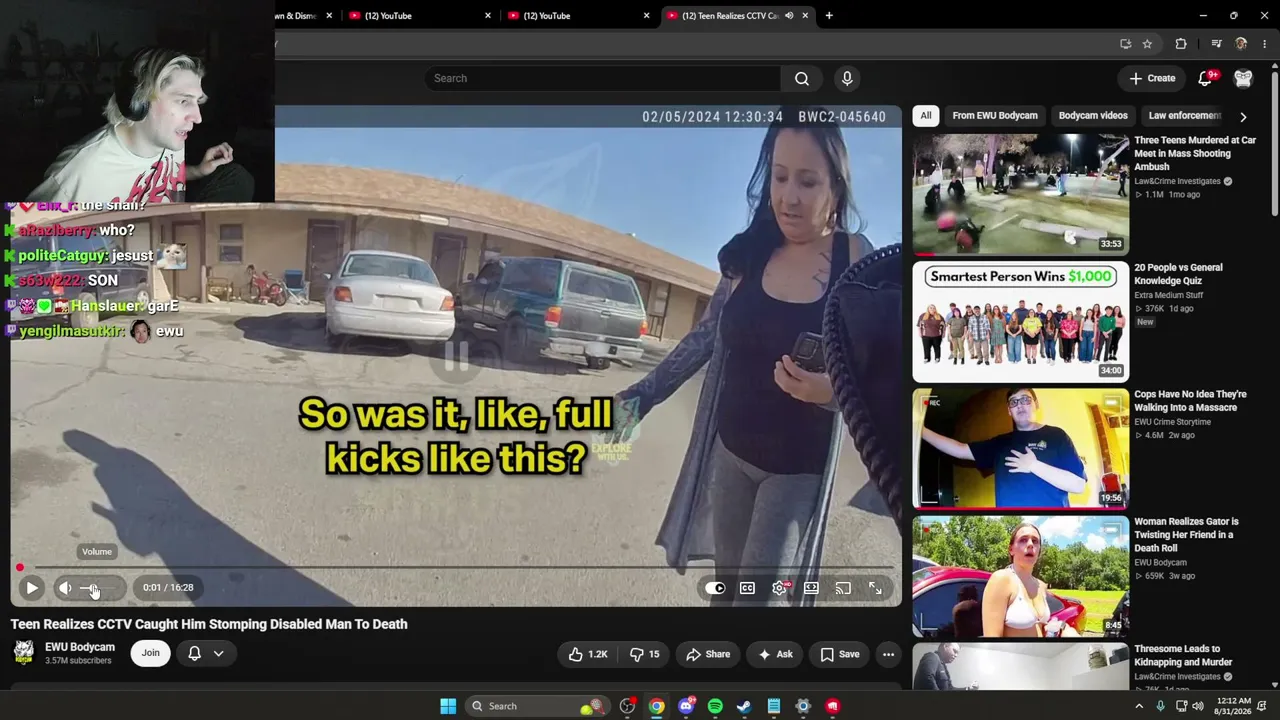
Task: Share the video using the Share button
Action: (x=707, y=654)
